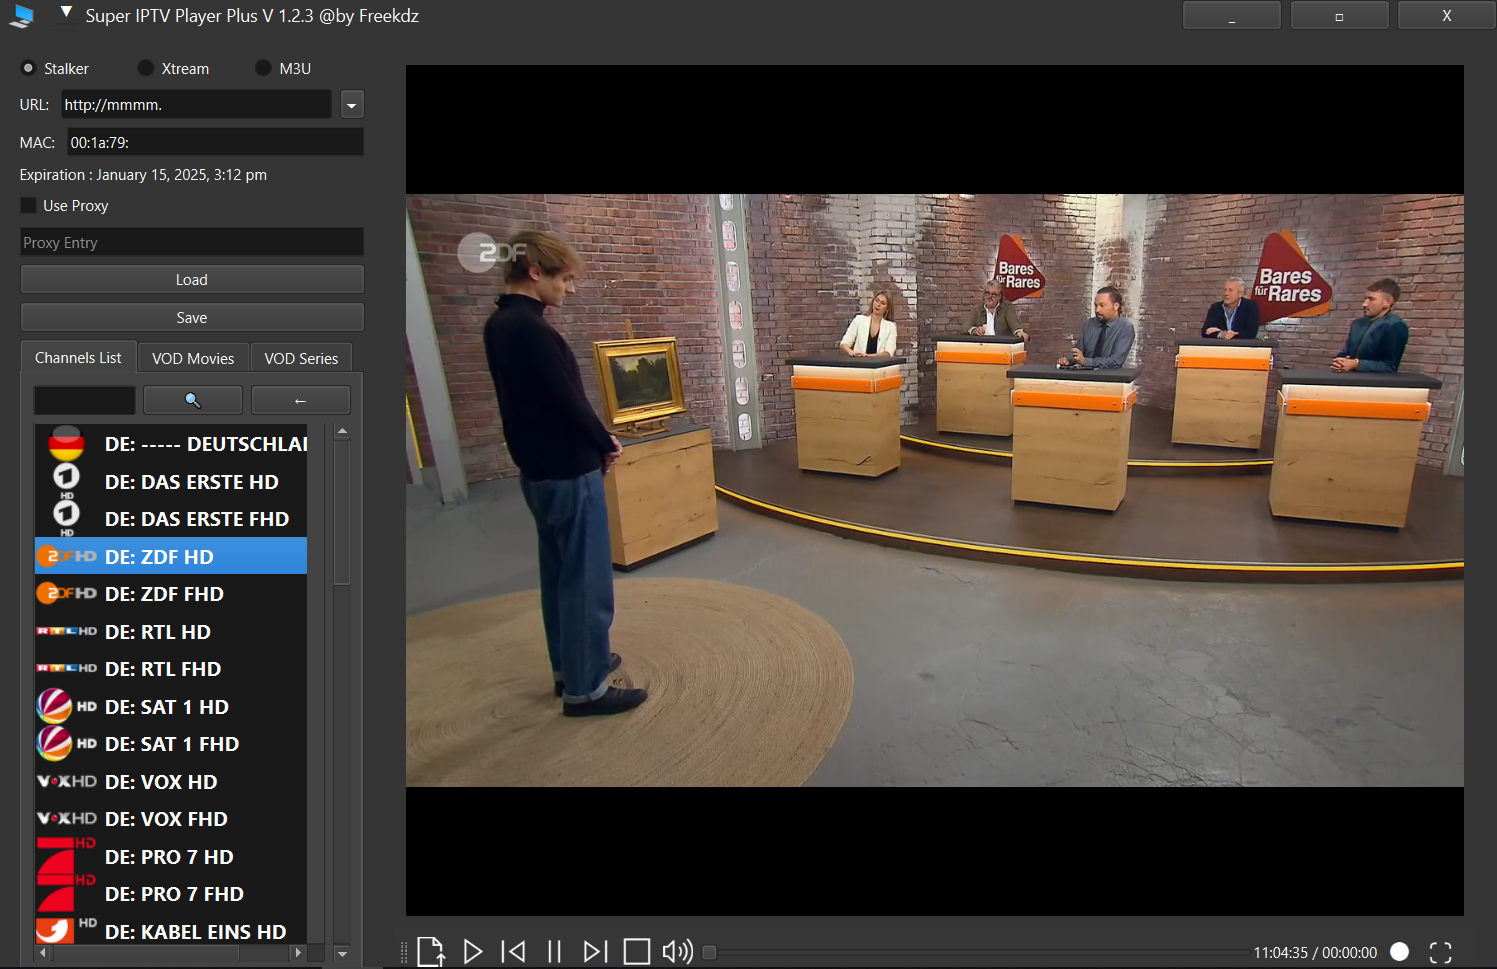The width and height of the screenshot is (1497, 969).
Task: Open the VOD Series tab
Action: pos(301,358)
